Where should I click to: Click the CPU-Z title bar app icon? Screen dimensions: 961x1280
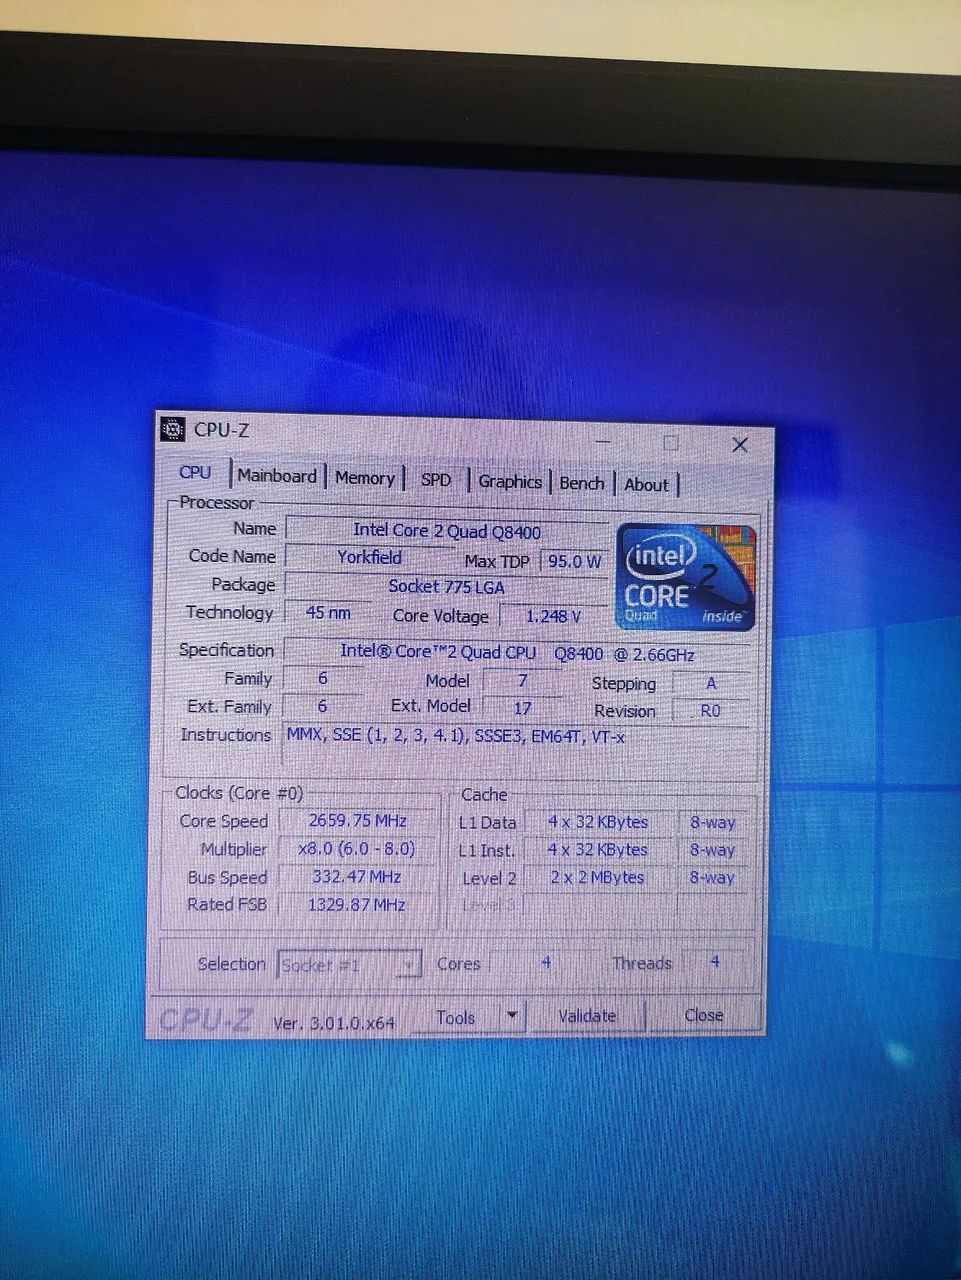pos(173,429)
